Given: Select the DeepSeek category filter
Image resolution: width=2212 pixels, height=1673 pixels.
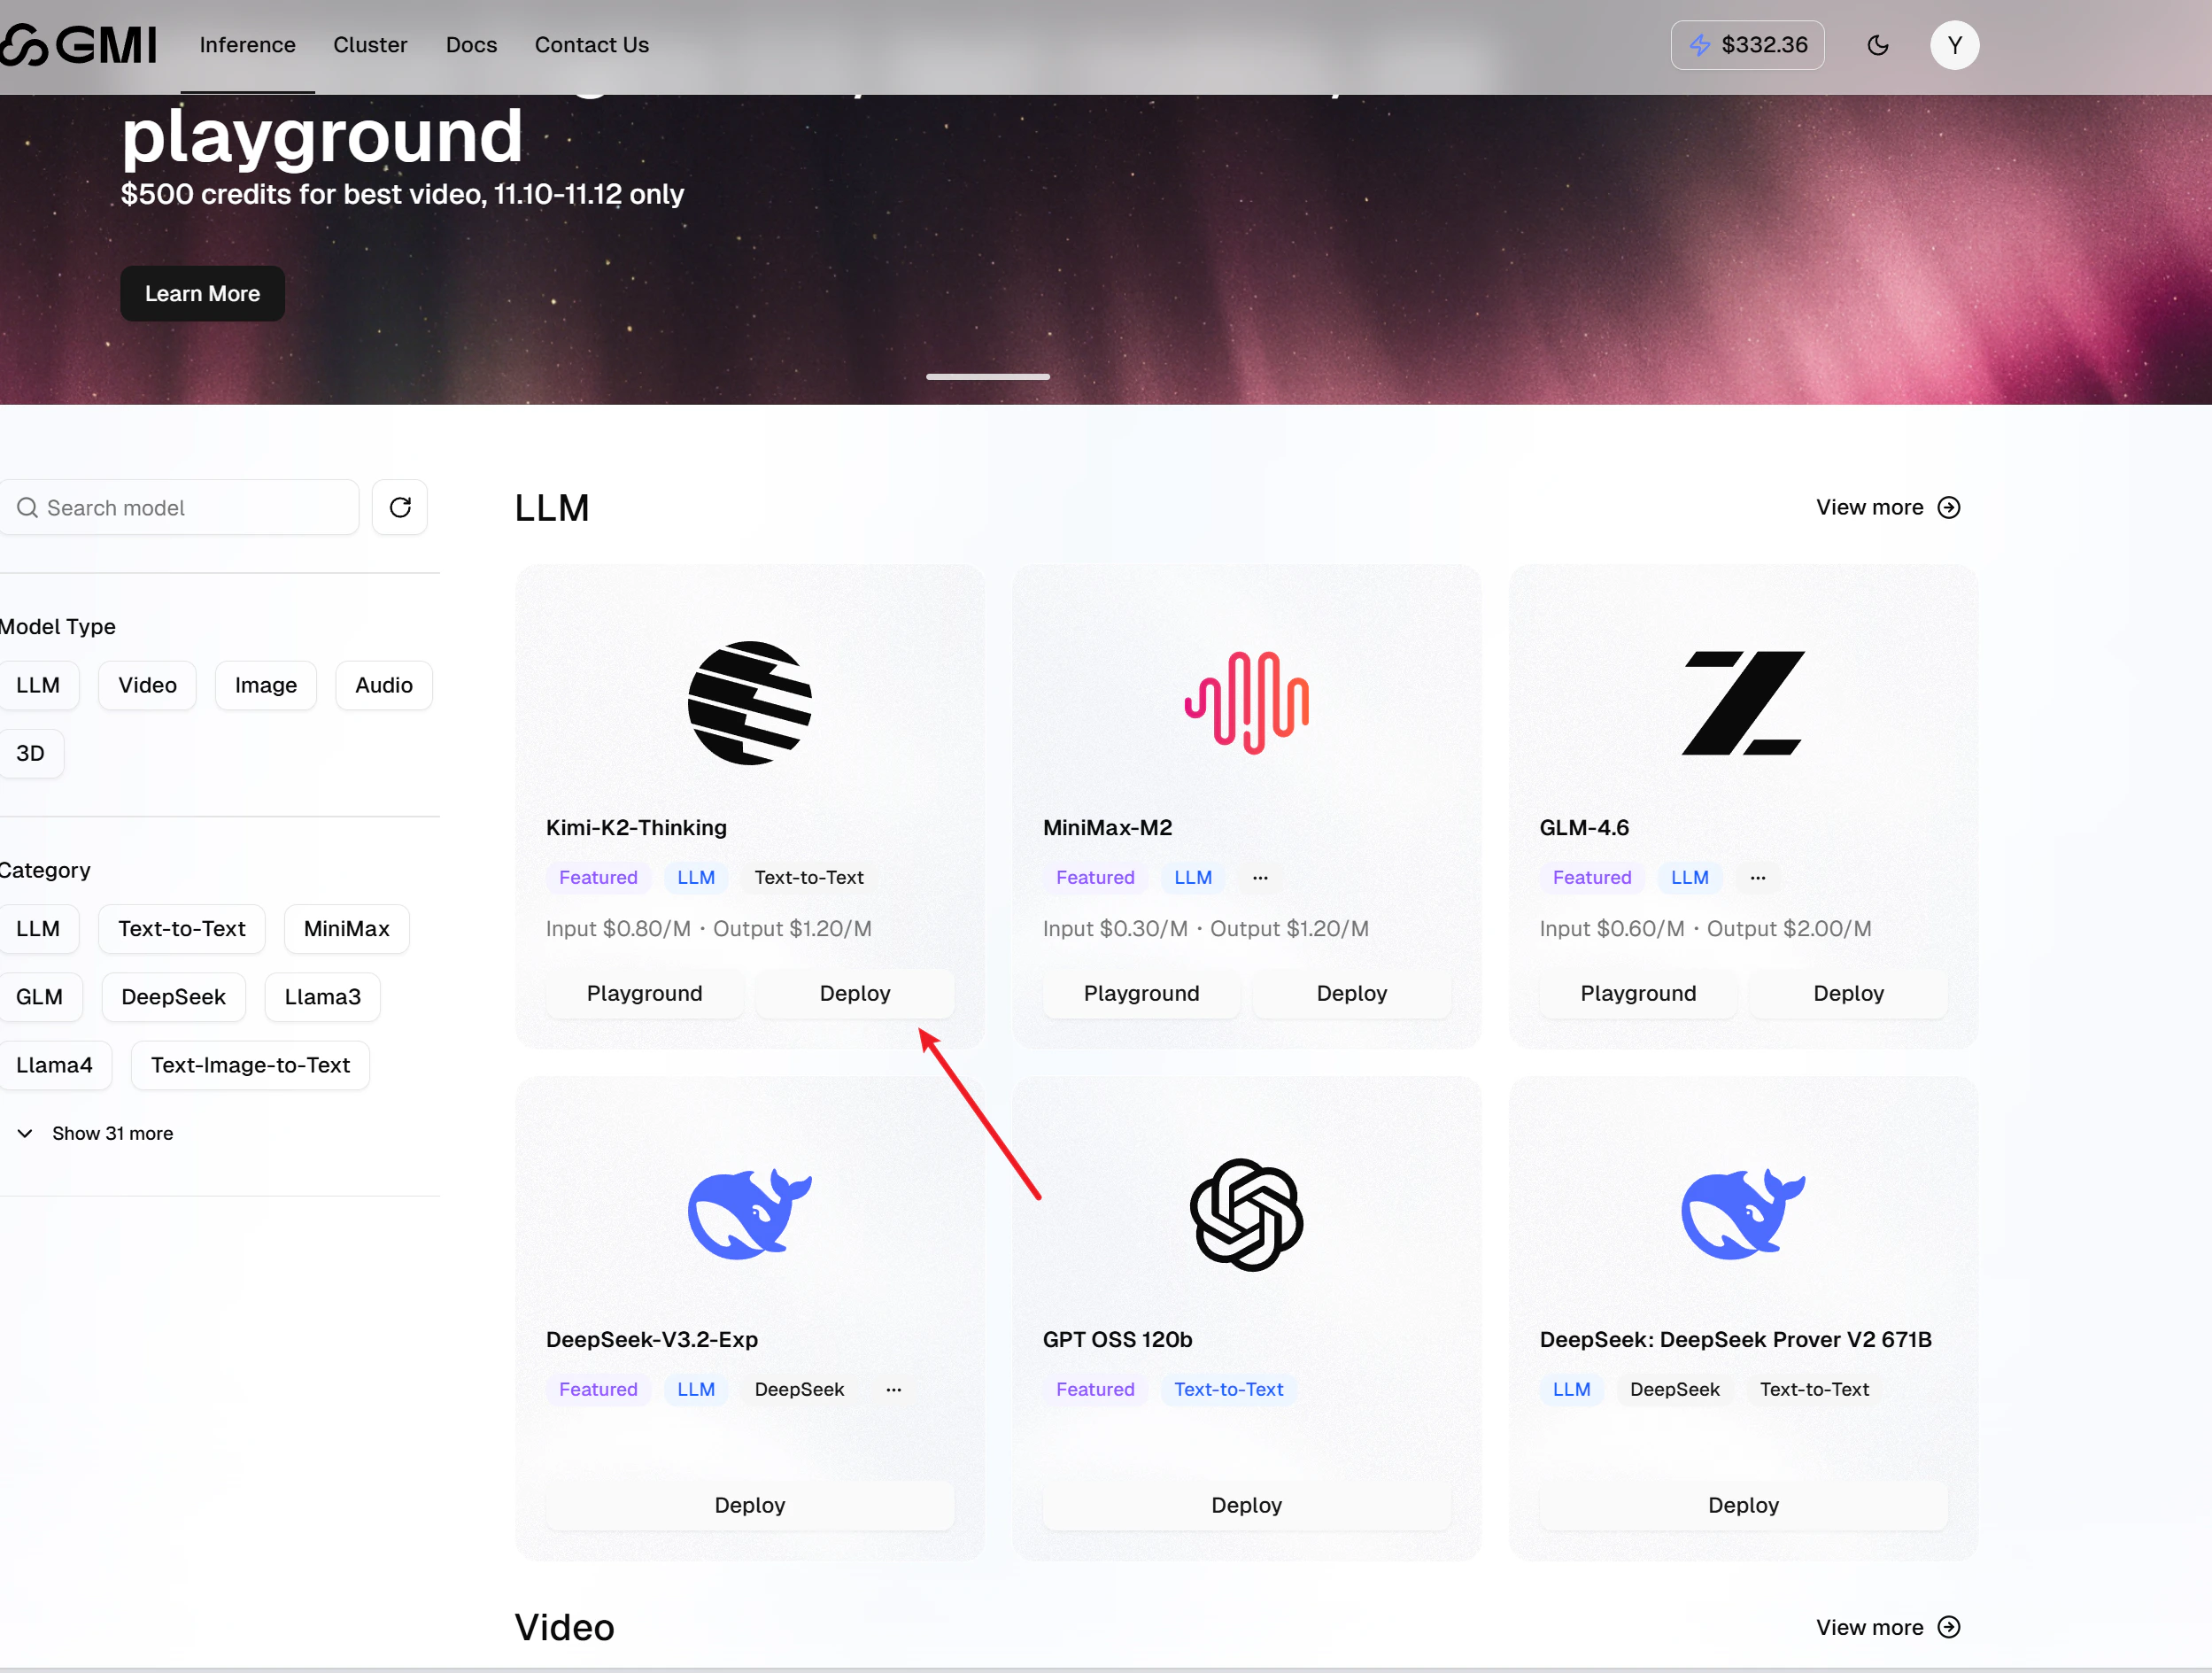Looking at the screenshot, I should (173, 997).
